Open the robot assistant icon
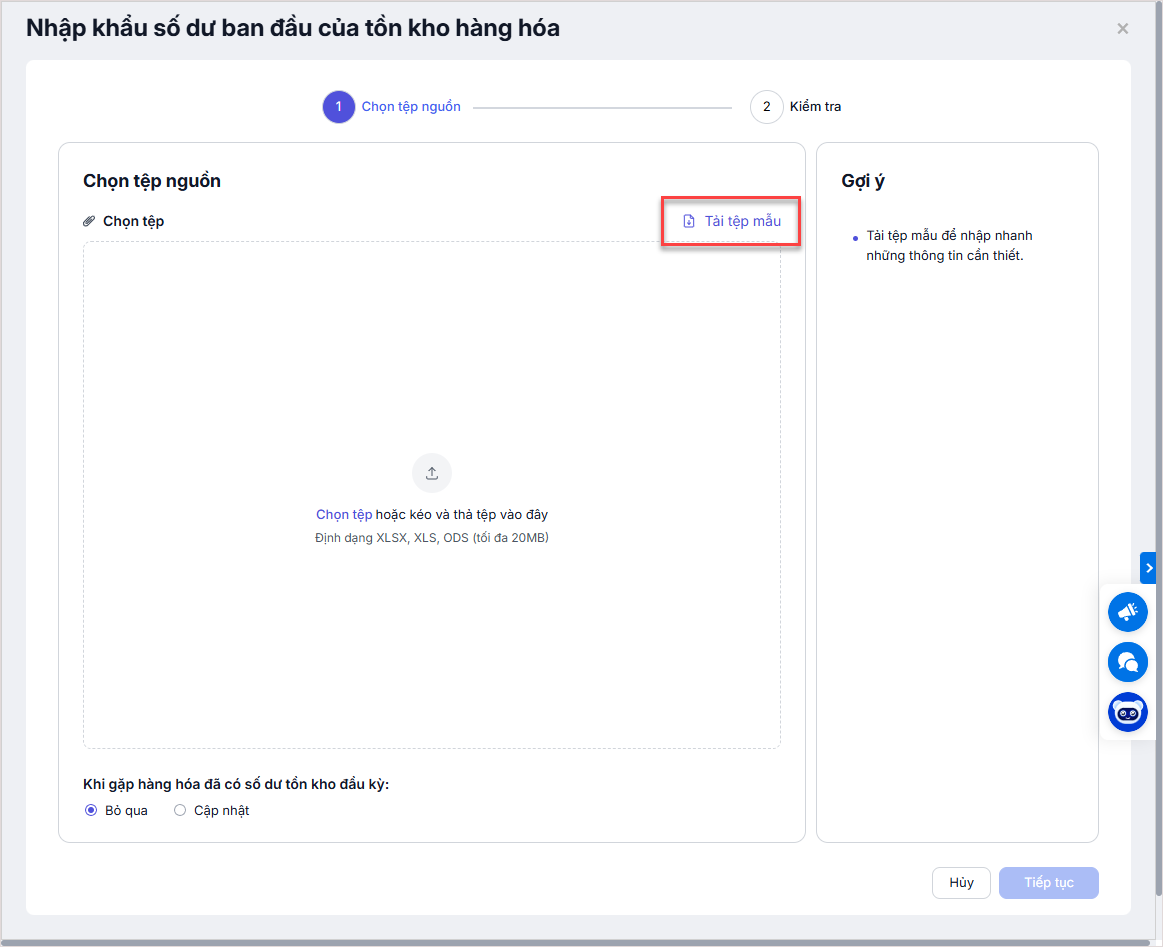The width and height of the screenshot is (1163, 947). (1127, 712)
